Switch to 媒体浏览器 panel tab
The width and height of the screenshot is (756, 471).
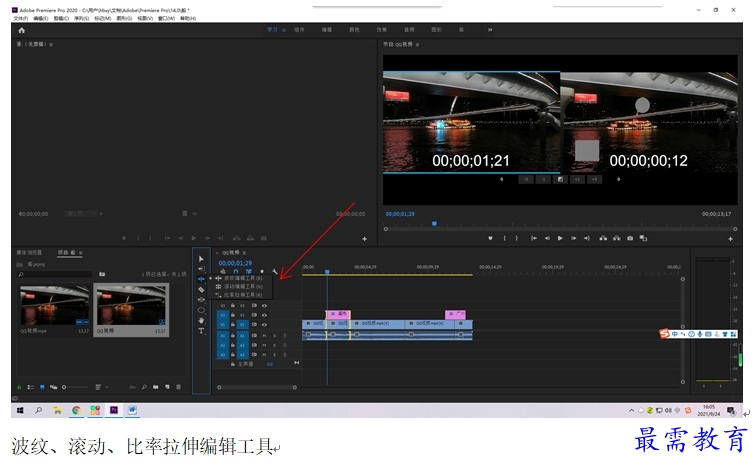29,253
